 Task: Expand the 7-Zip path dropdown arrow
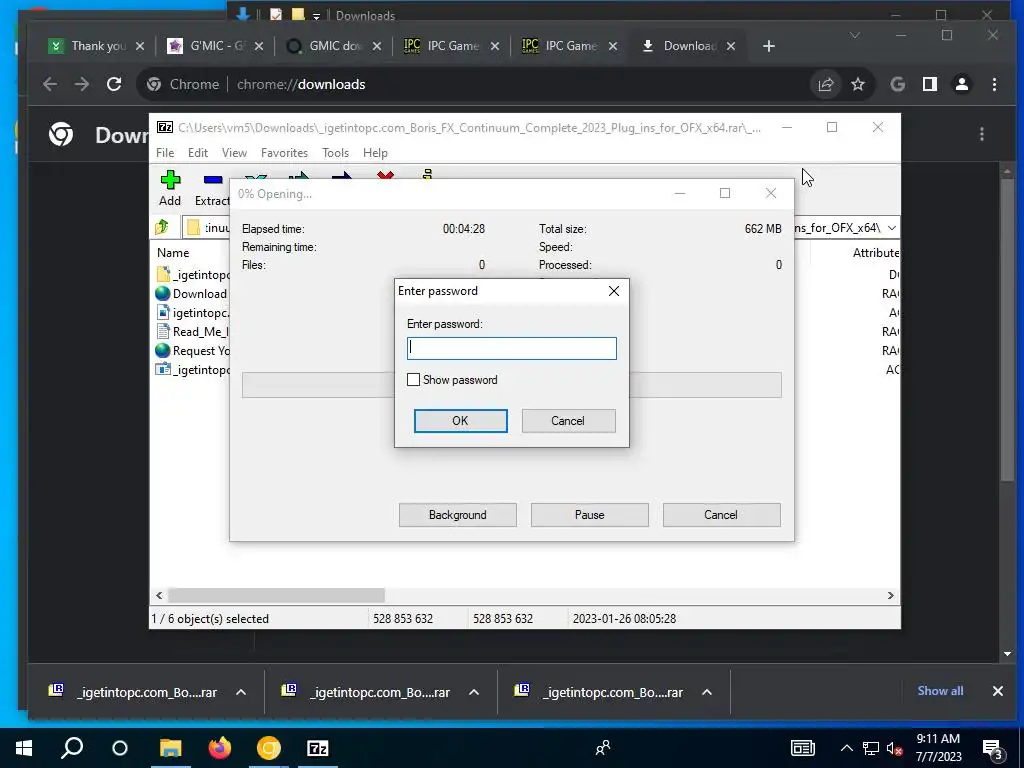pyautogui.click(x=891, y=227)
